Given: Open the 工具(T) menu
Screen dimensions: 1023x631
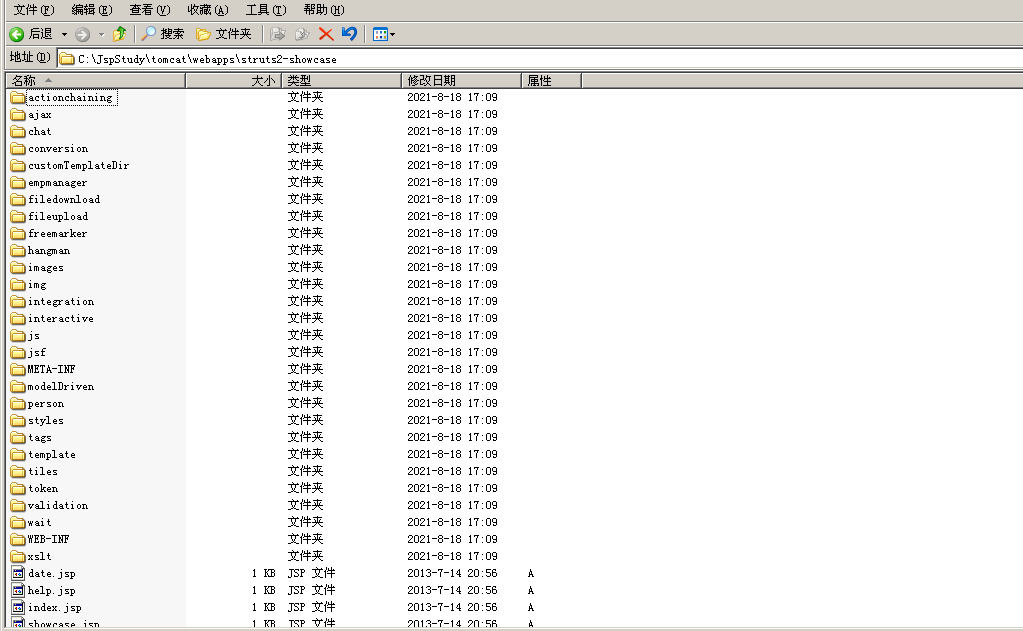Looking at the screenshot, I should (x=266, y=10).
